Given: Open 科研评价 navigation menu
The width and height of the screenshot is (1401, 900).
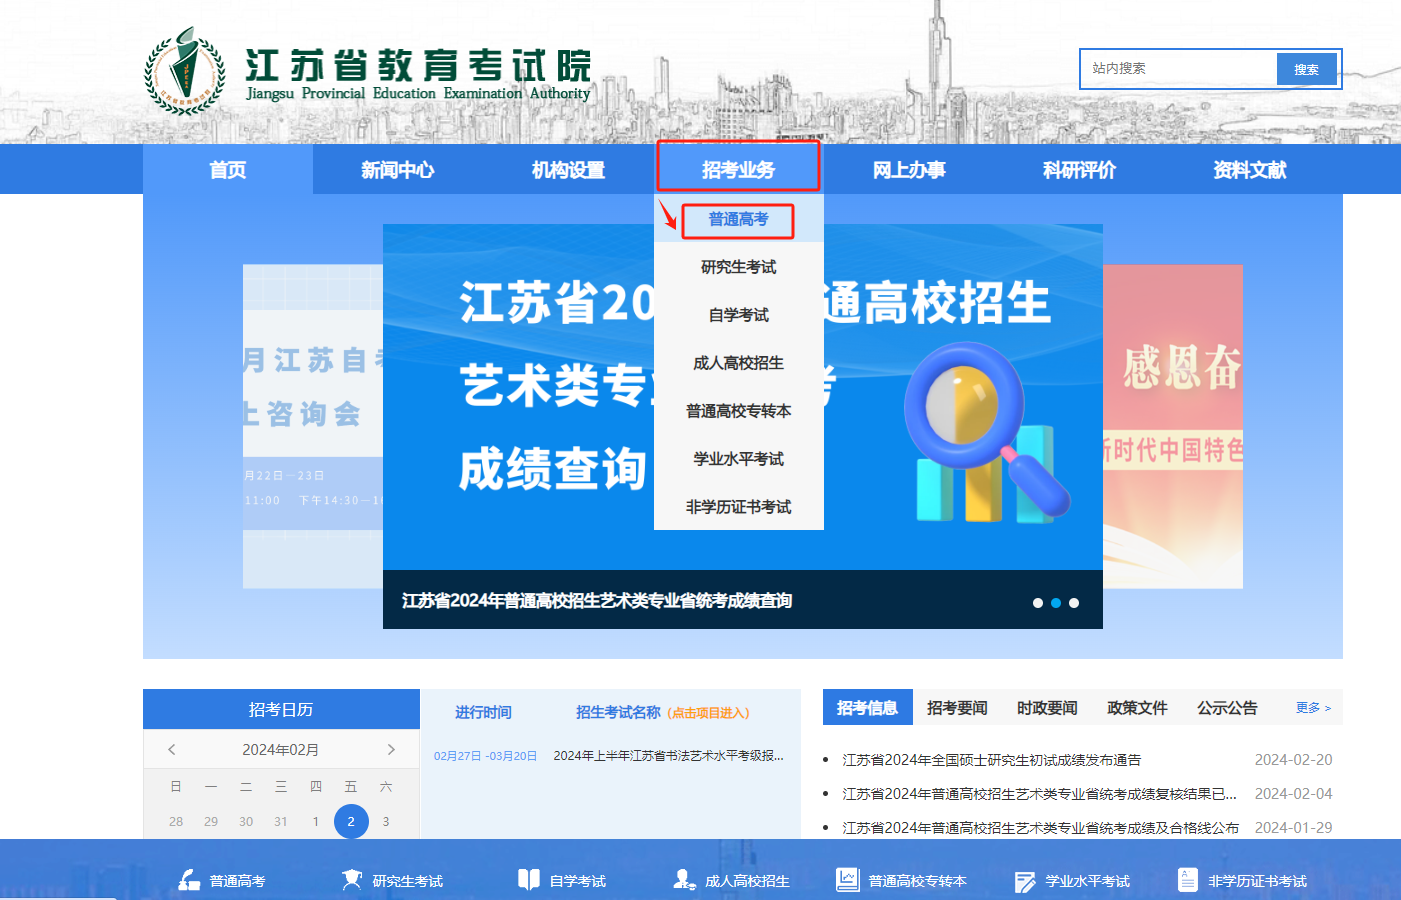Looking at the screenshot, I should pos(1079,169).
